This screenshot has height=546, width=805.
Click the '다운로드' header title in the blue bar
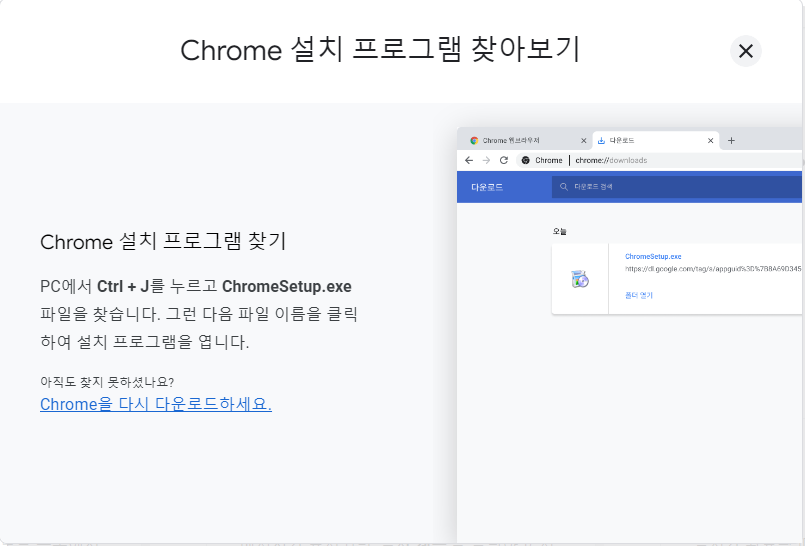click(x=487, y=187)
